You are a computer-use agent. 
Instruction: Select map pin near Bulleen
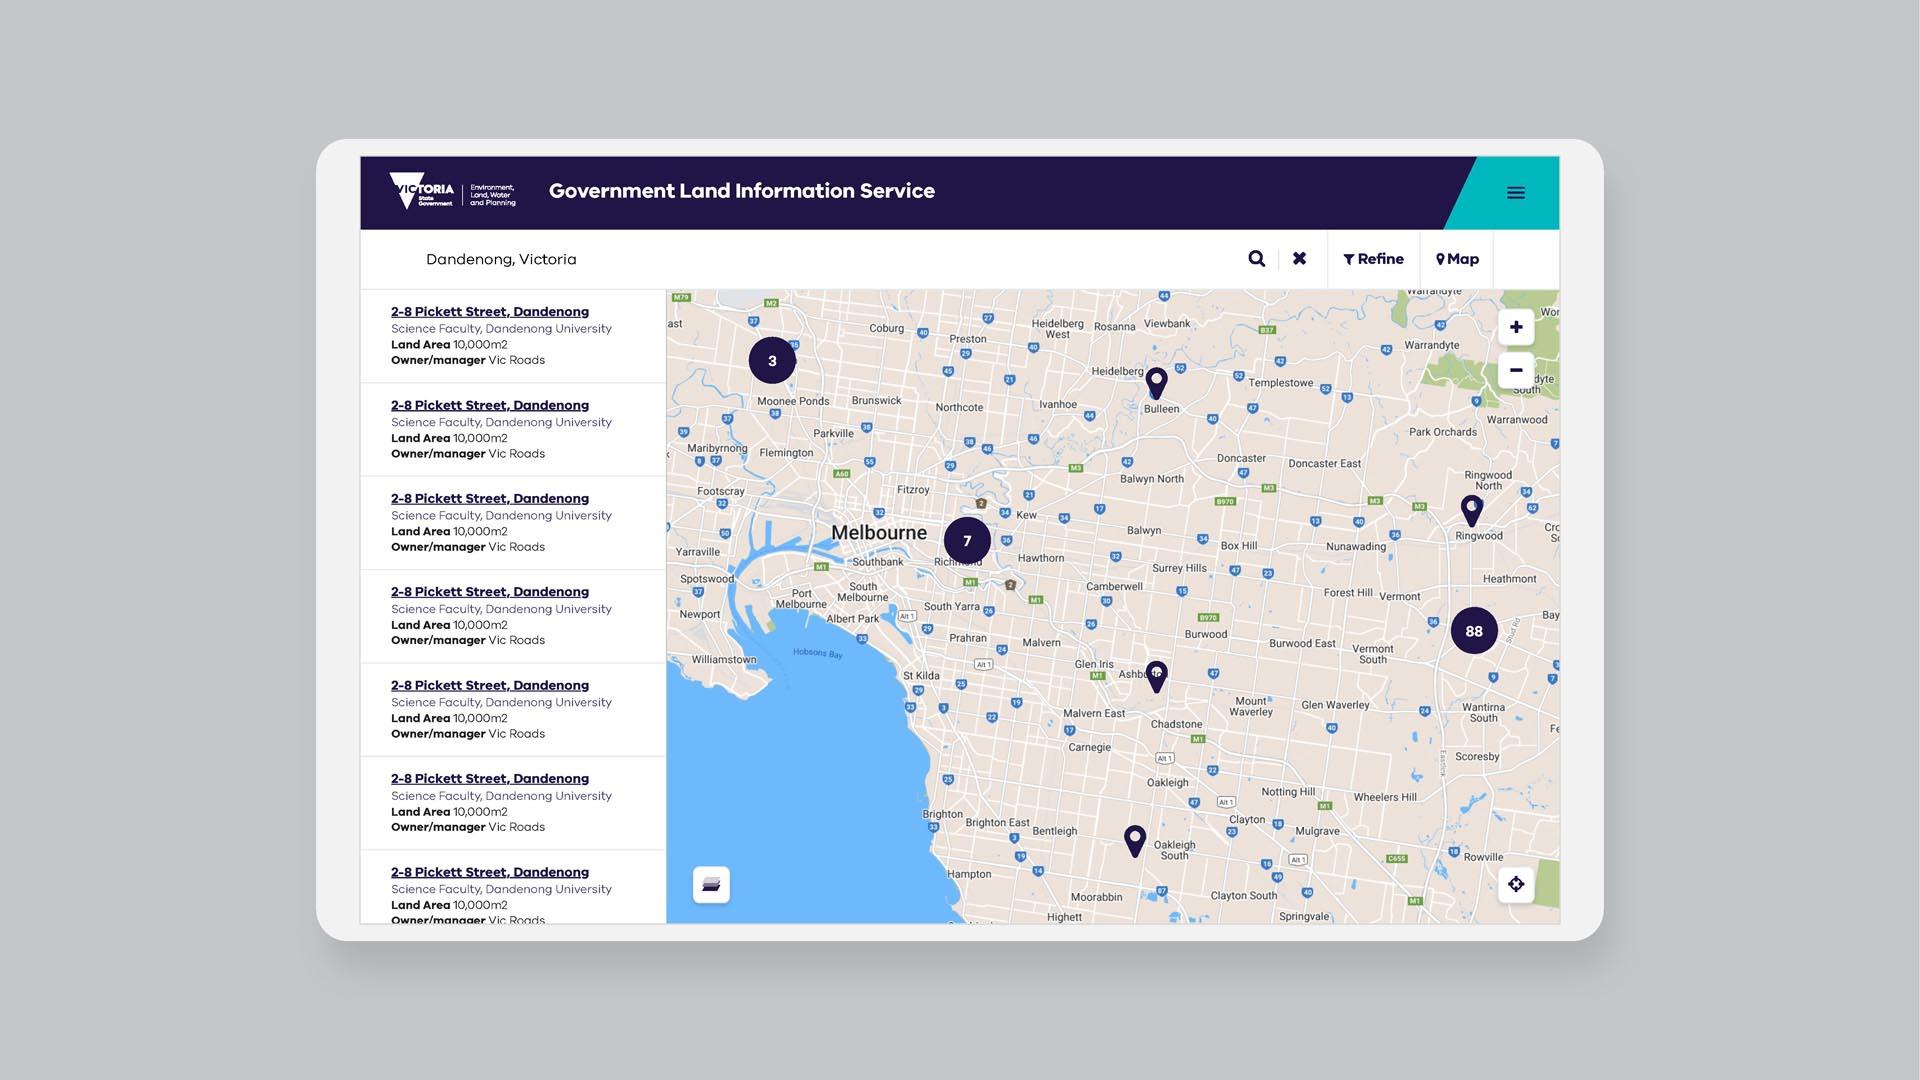[1156, 382]
